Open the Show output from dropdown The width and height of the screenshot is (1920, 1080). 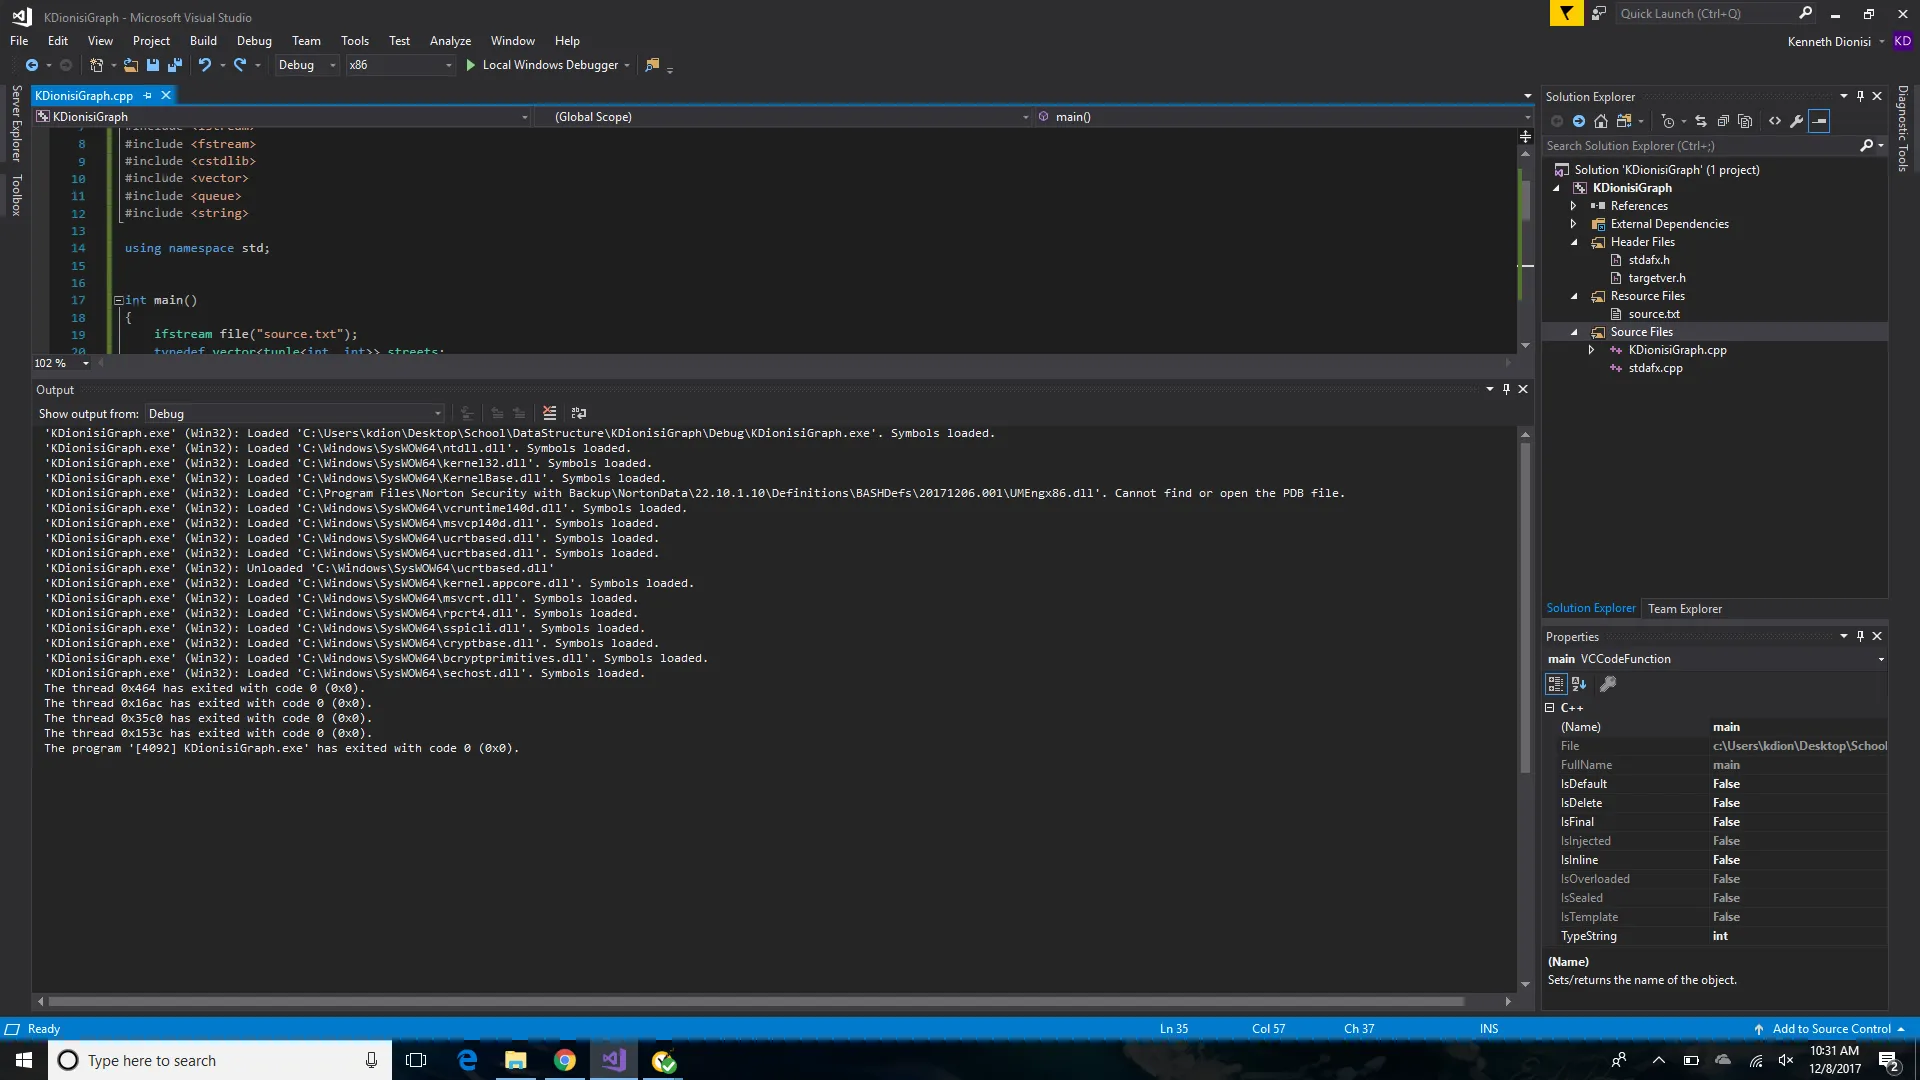295,413
